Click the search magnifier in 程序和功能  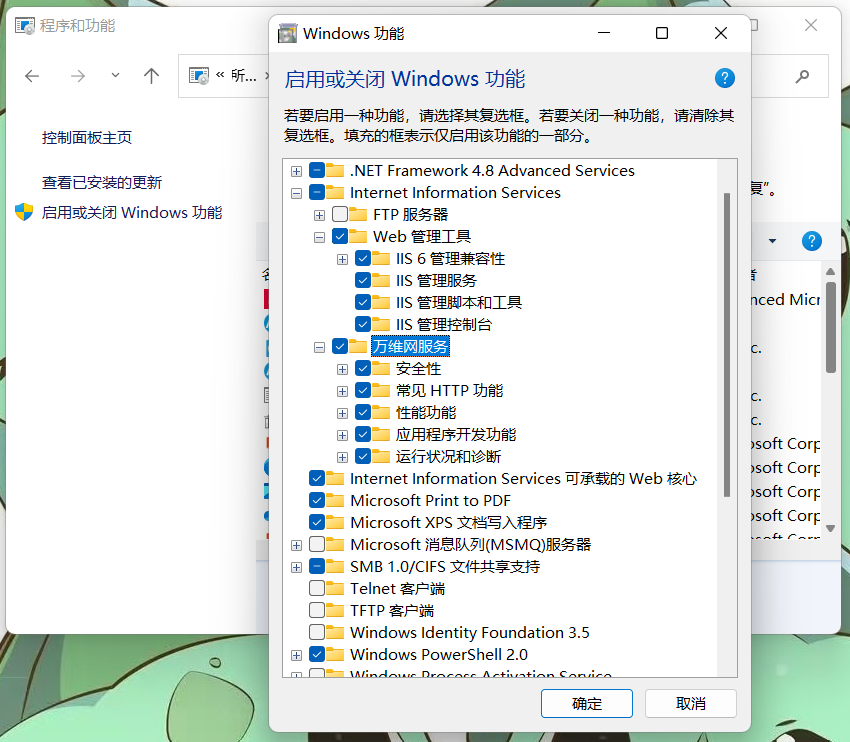point(802,76)
